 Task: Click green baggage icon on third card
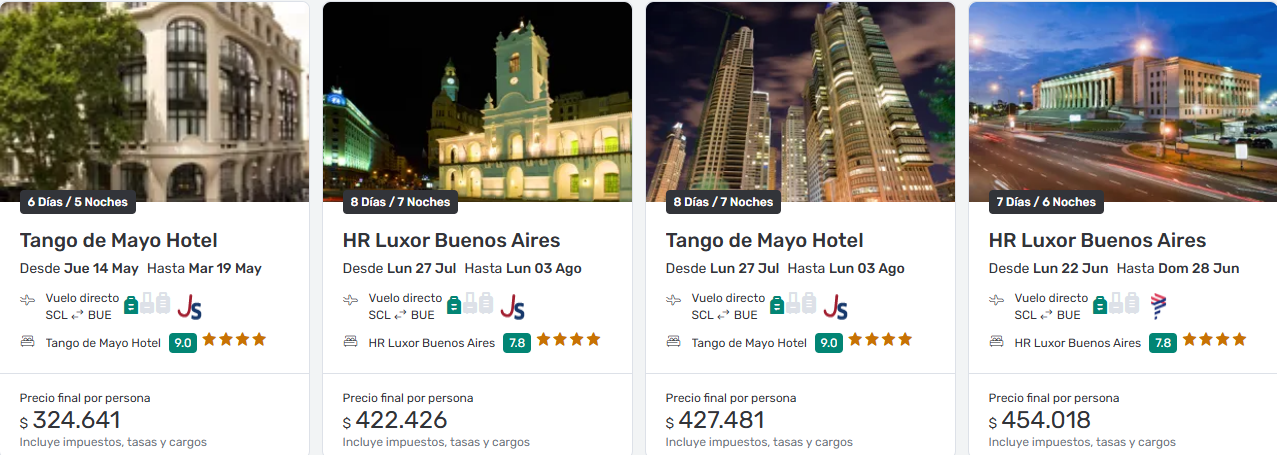(777, 303)
